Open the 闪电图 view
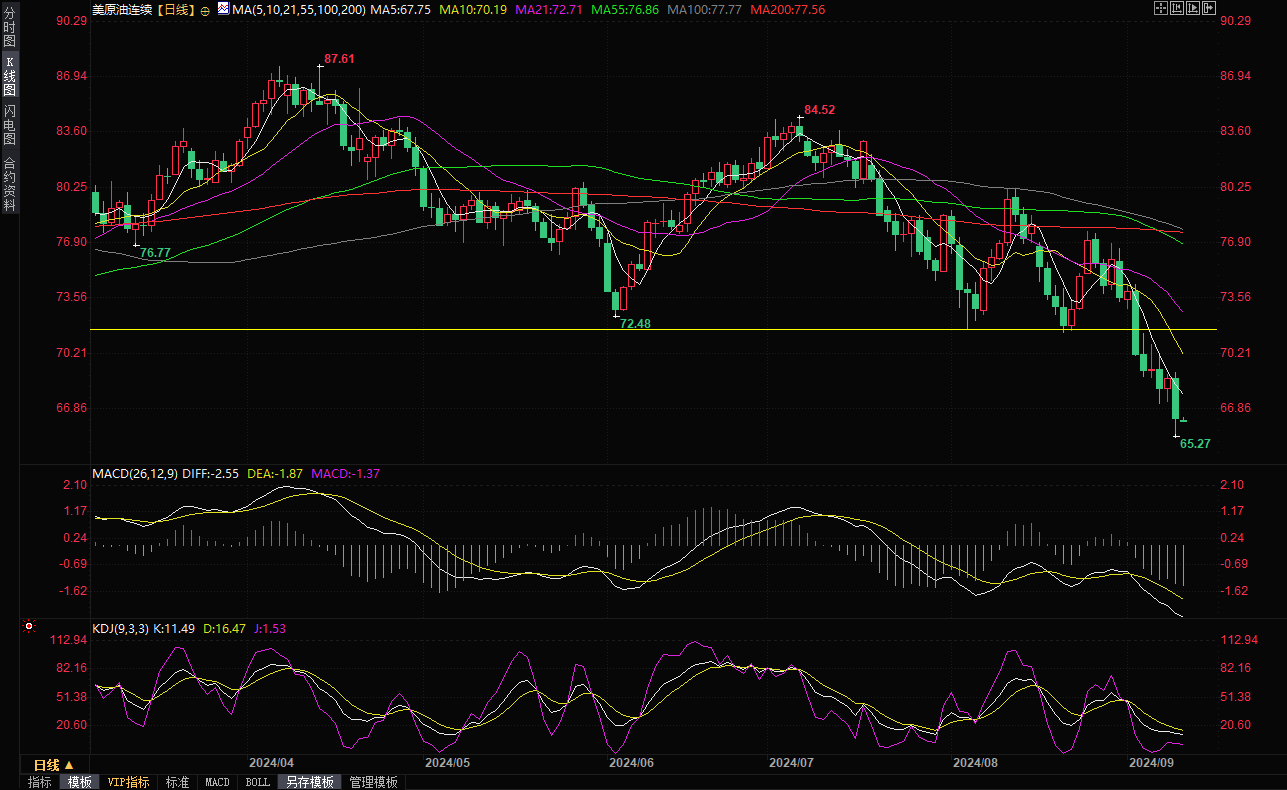 (x=10, y=124)
